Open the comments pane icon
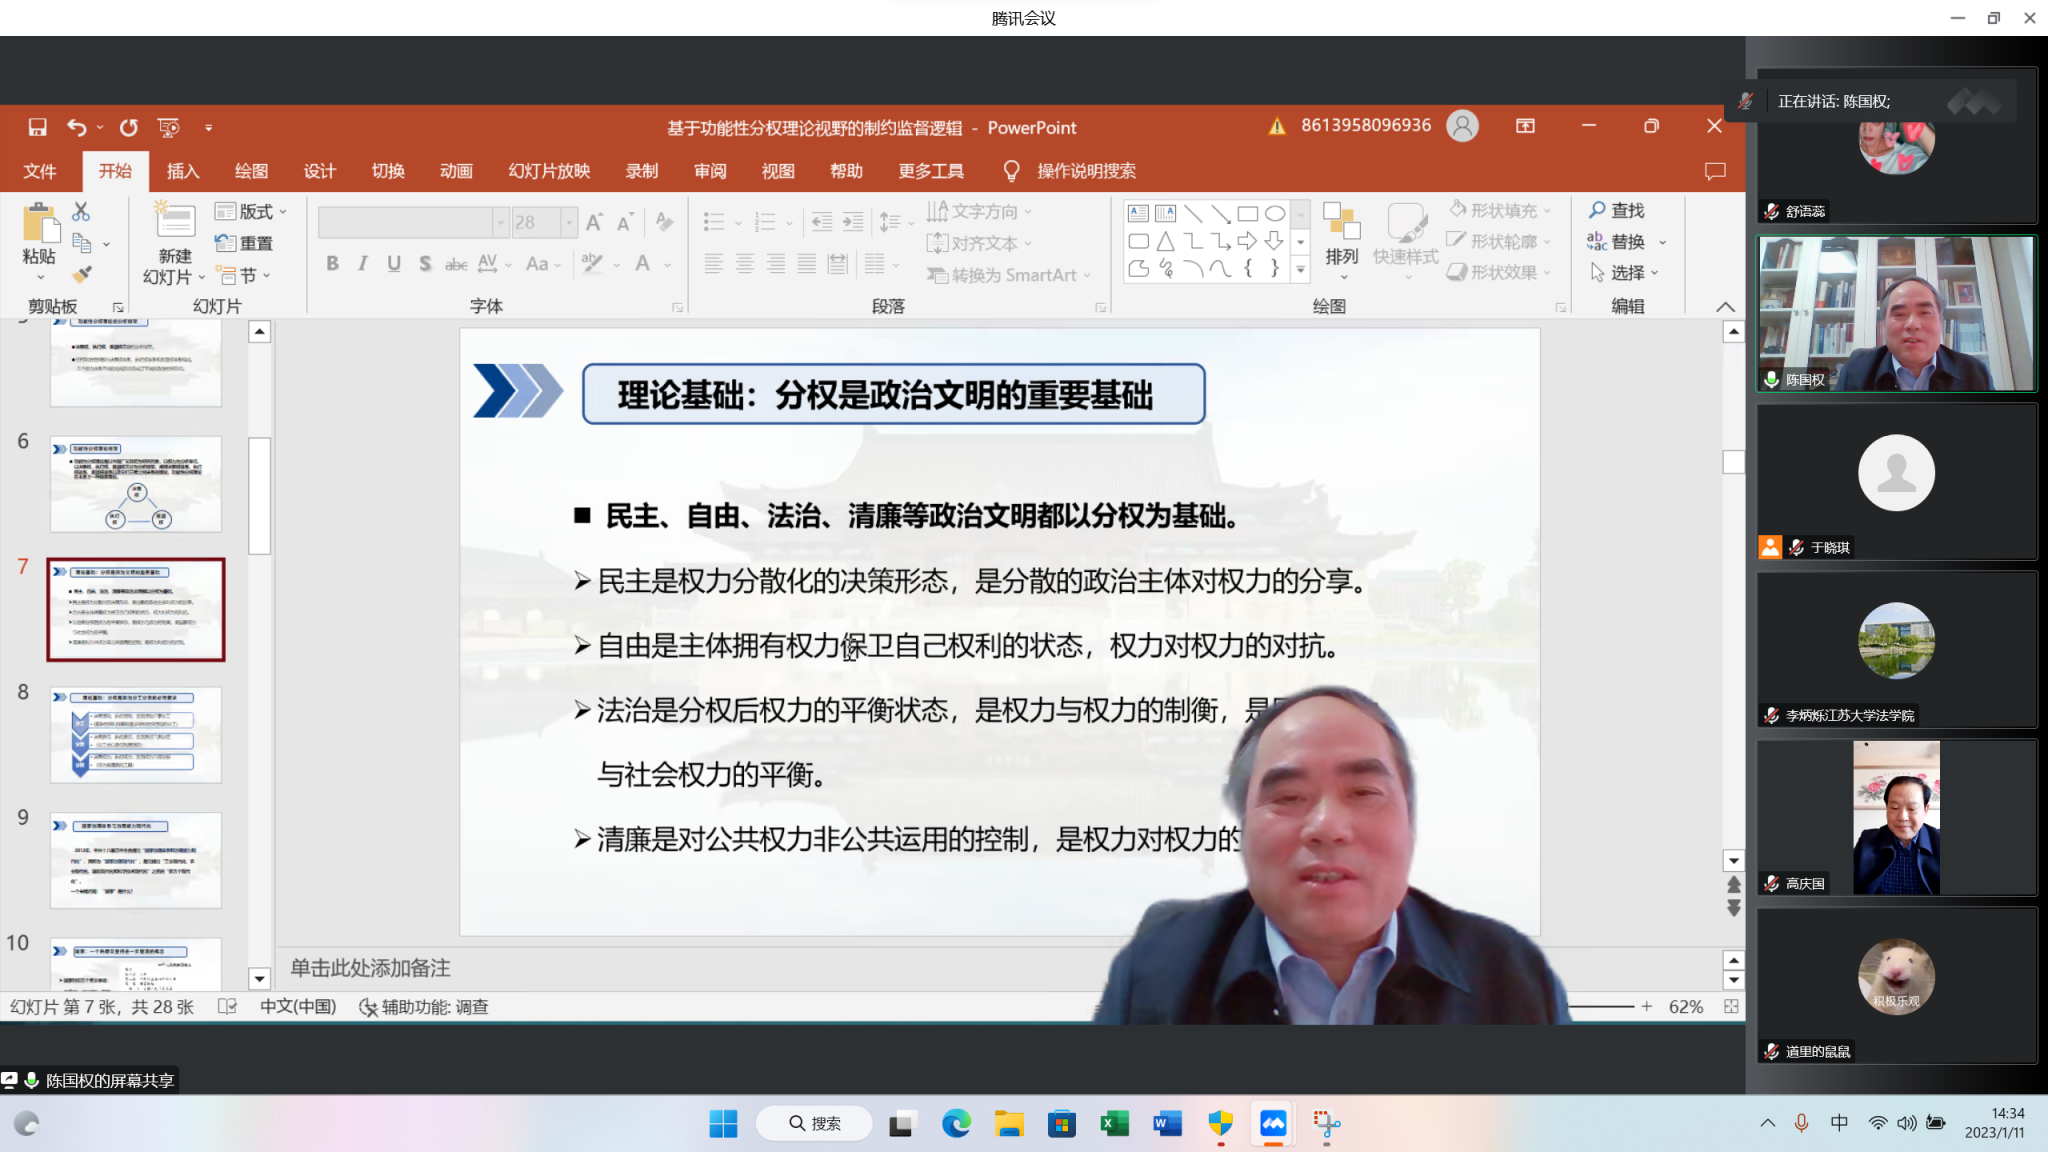 1715,171
